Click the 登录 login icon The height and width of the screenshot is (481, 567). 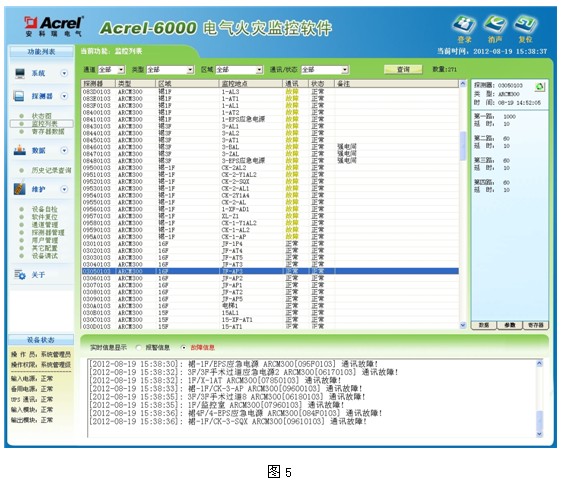coord(464,25)
